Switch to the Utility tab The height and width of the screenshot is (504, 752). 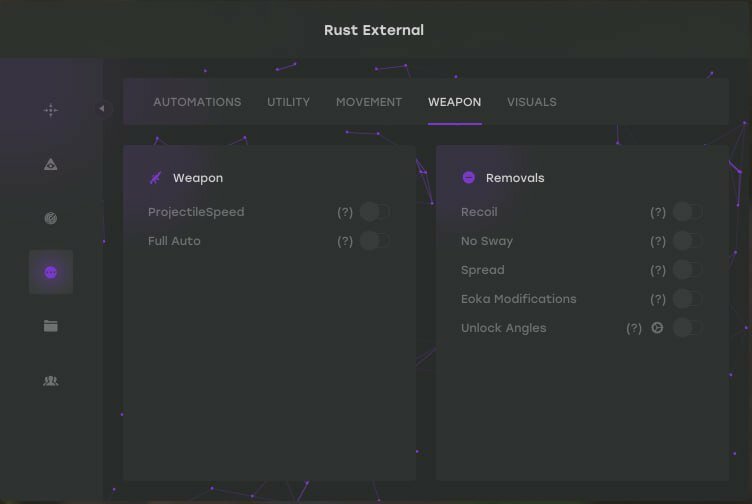[288, 102]
